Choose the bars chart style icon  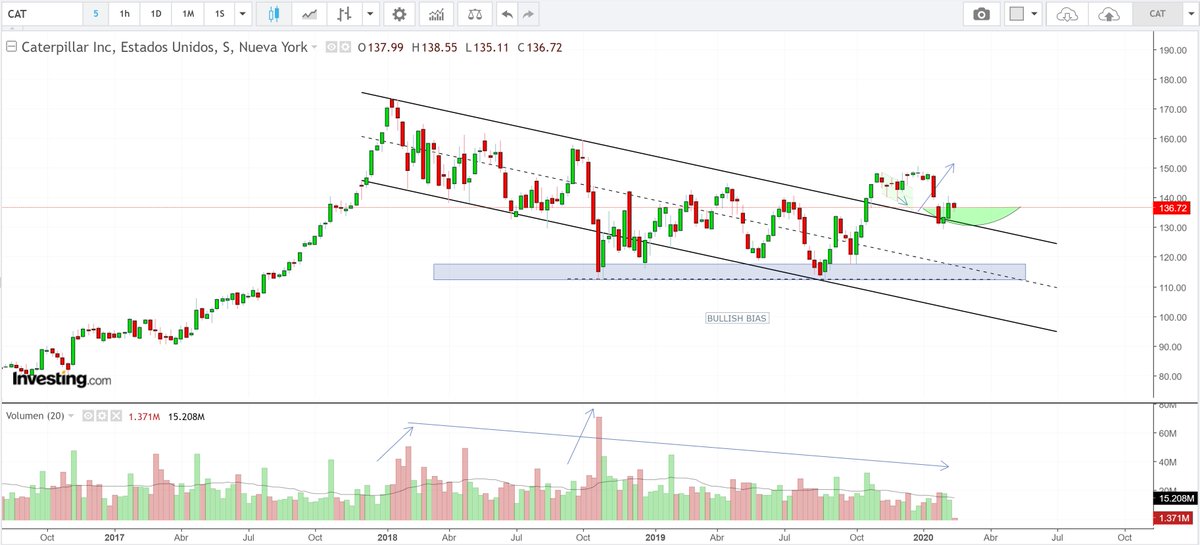[x=345, y=14]
